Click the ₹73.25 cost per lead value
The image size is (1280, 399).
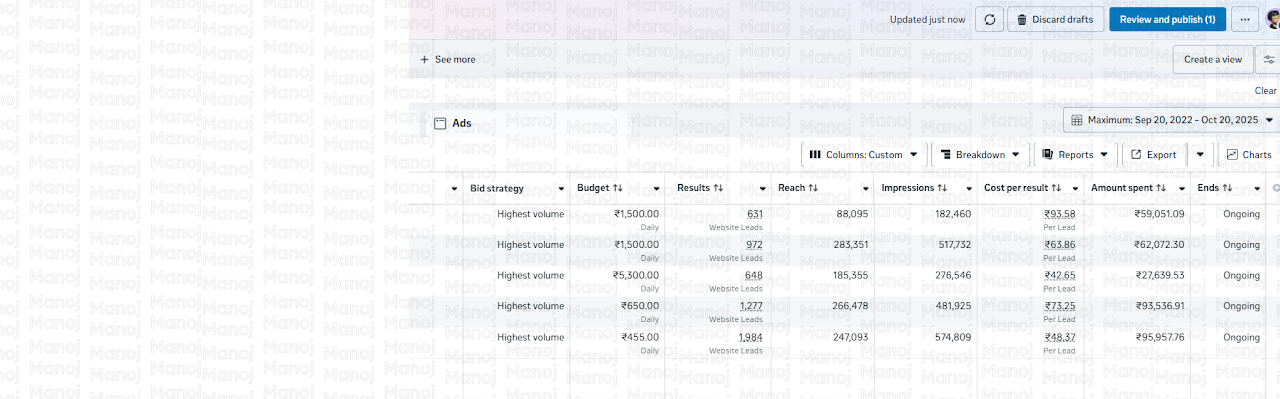point(1060,306)
